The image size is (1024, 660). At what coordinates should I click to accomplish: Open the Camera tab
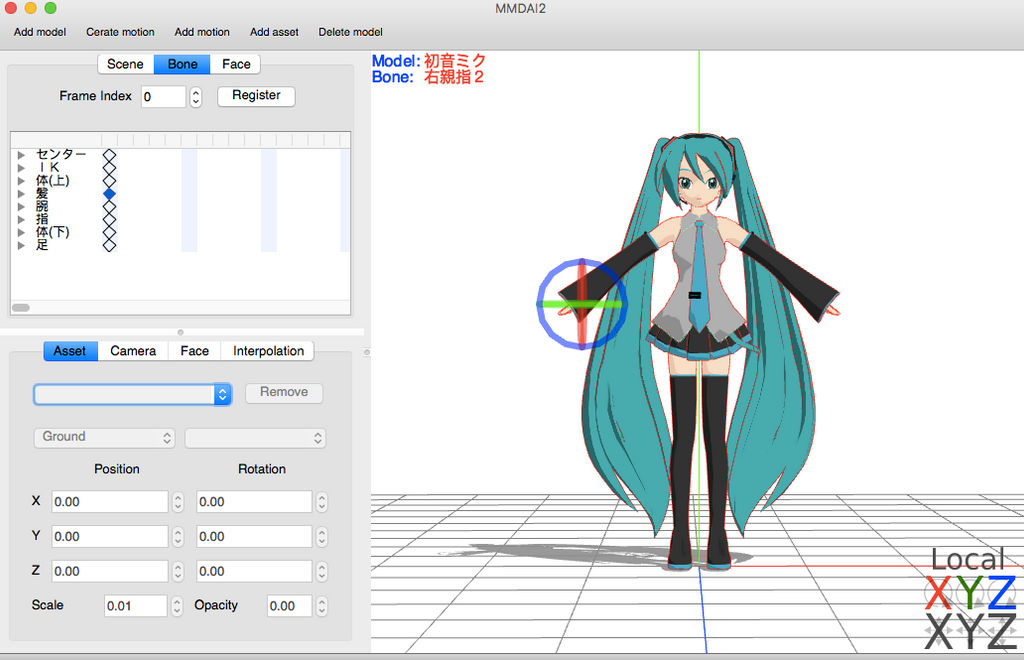[133, 351]
